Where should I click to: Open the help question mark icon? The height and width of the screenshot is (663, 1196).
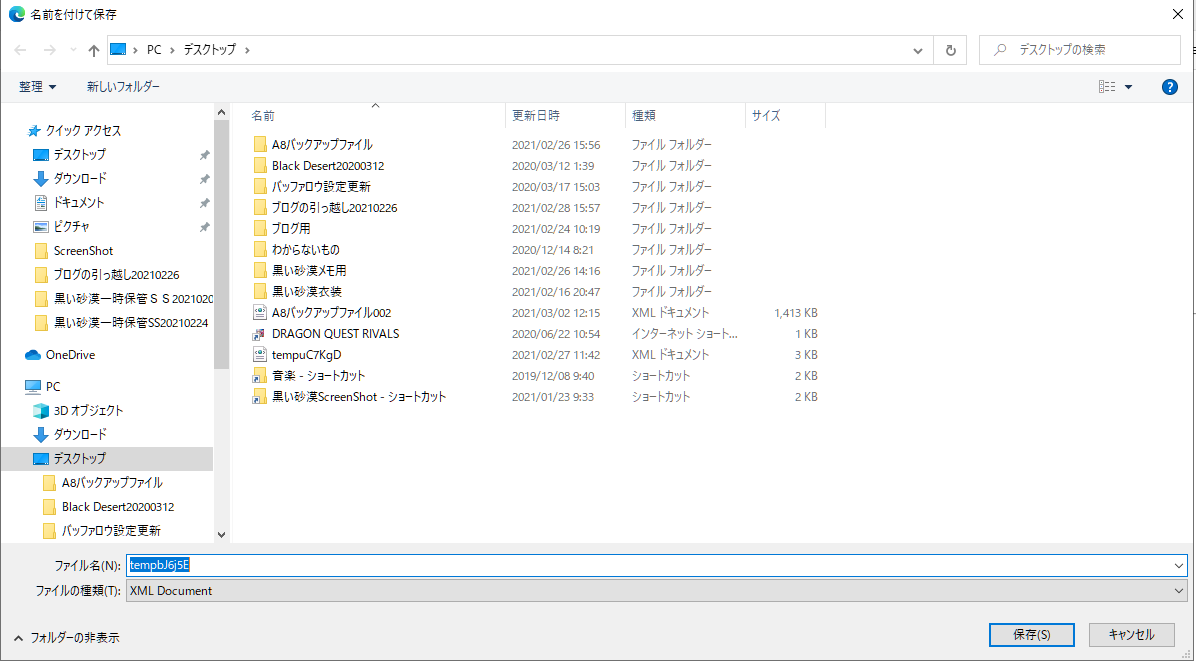[1169, 87]
